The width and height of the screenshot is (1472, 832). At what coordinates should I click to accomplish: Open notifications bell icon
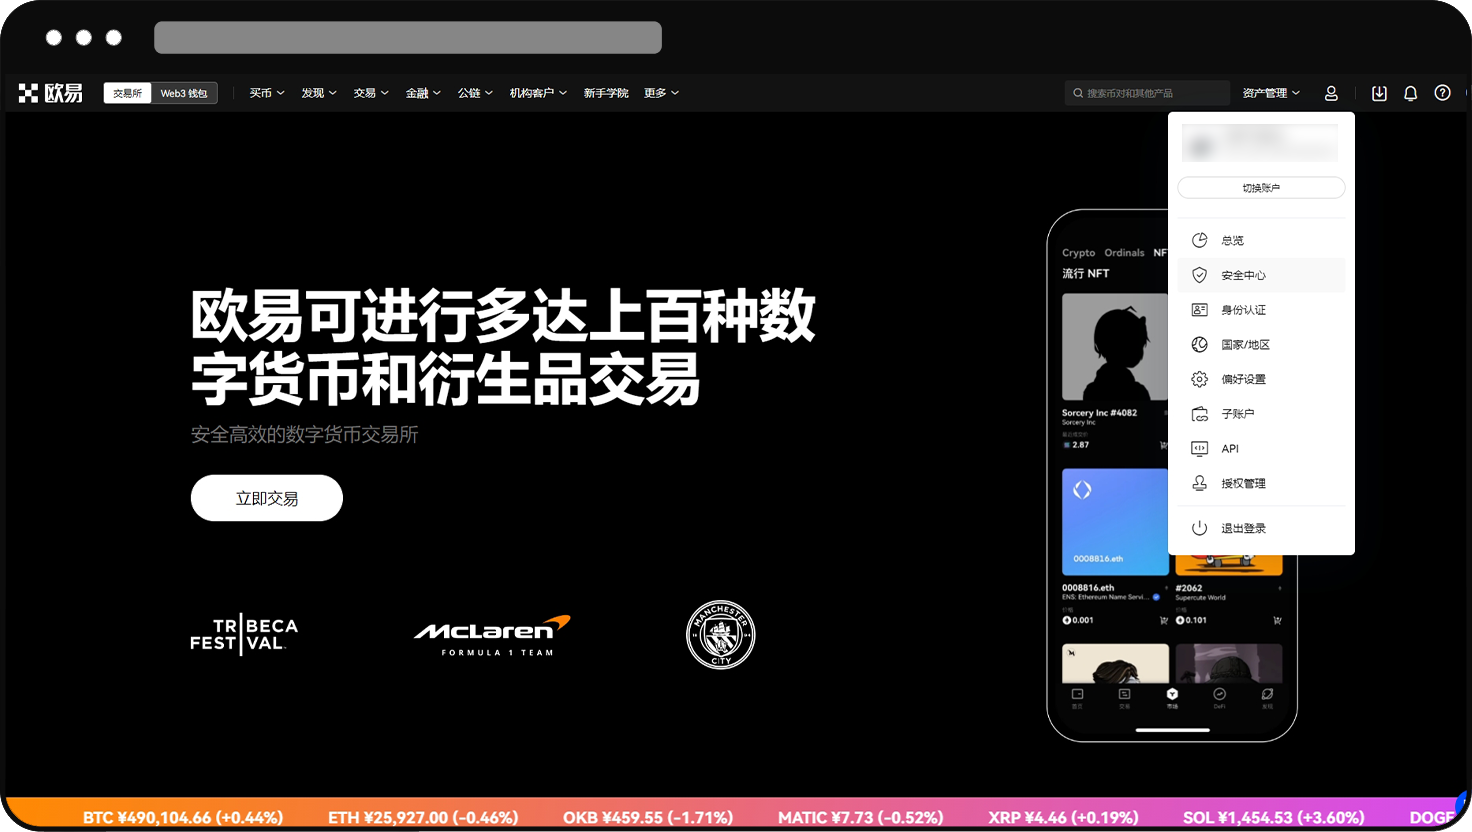1410,93
